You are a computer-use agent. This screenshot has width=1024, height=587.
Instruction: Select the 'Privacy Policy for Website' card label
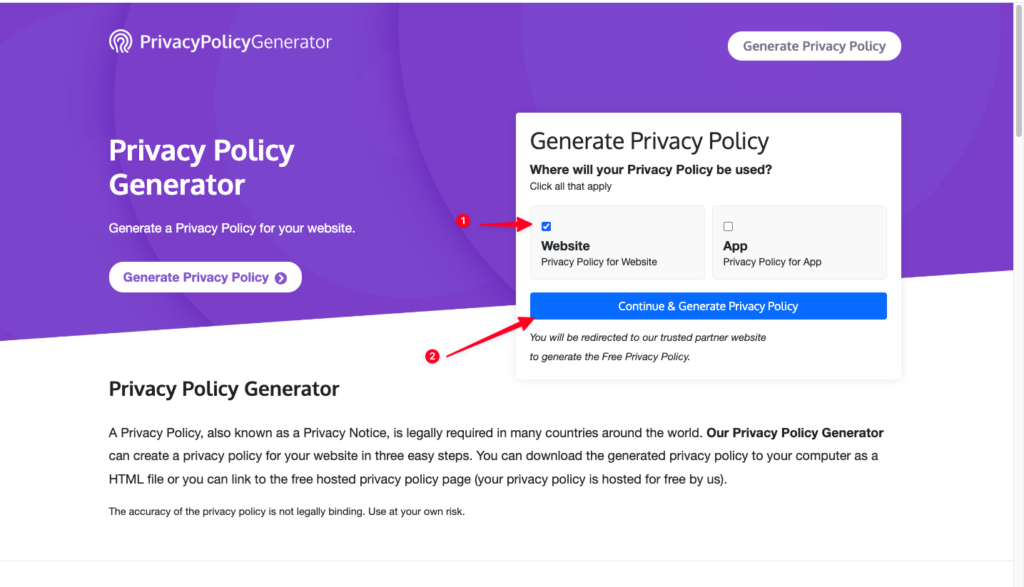click(599, 262)
